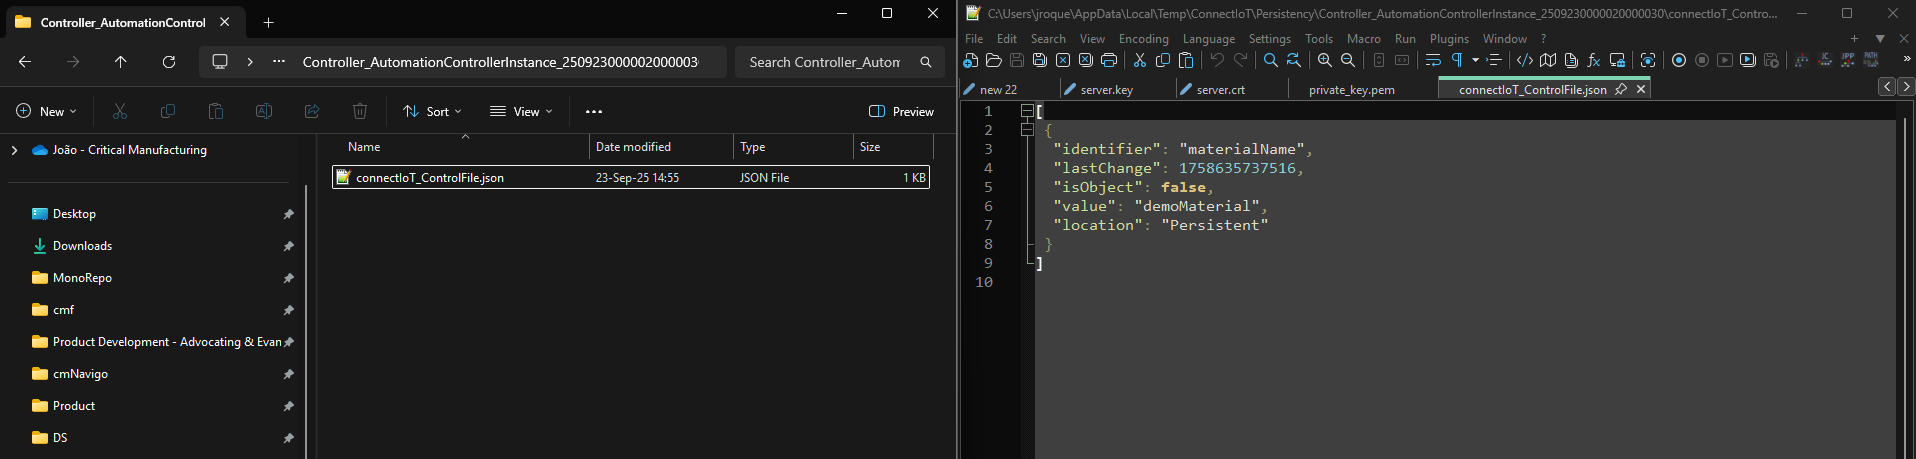Screen dimensions: 1916x459
Task: Refresh the File Explorer folder
Action: click(x=169, y=62)
